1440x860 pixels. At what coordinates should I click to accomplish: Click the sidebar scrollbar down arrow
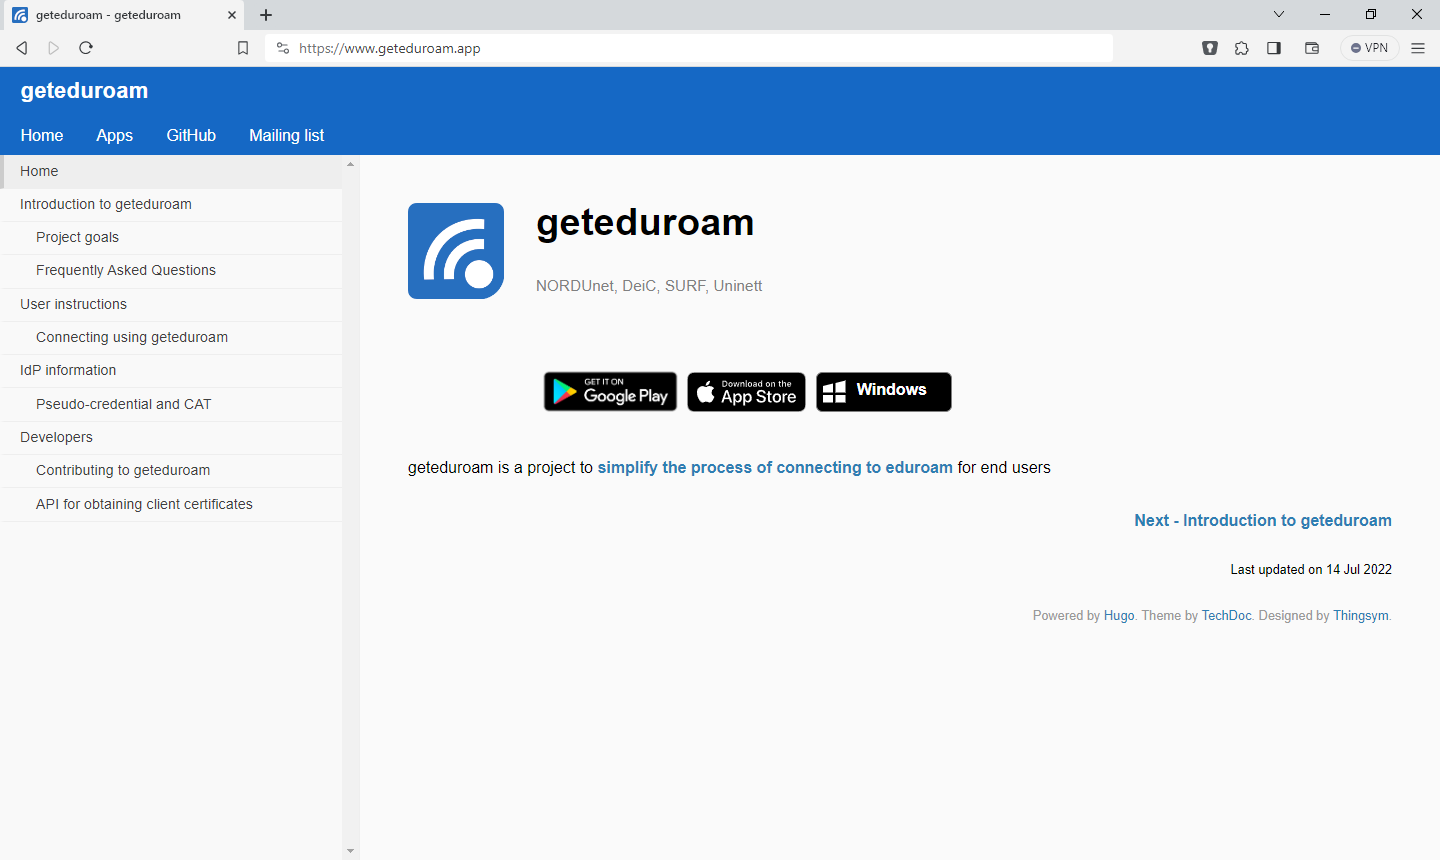tap(350, 851)
